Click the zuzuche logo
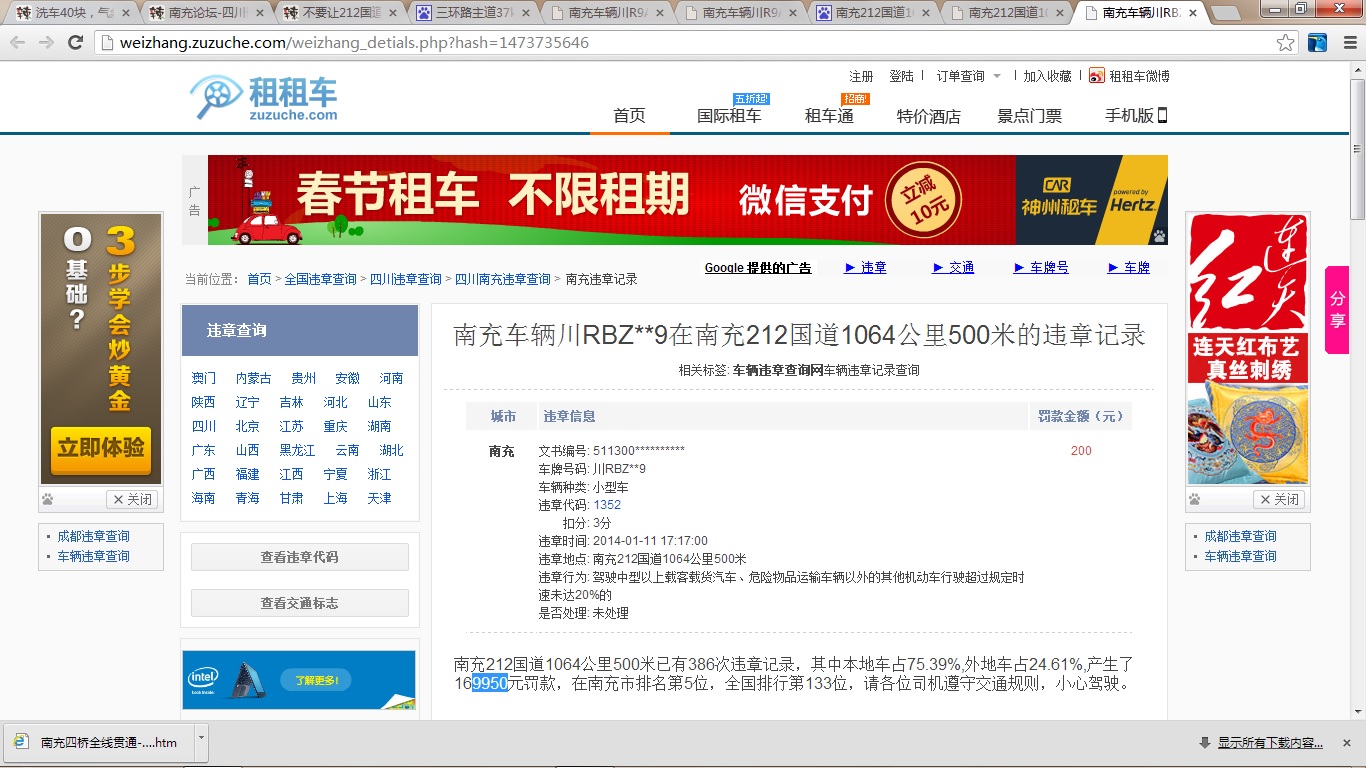Viewport: 1366px width, 768px height. [264, 99]
